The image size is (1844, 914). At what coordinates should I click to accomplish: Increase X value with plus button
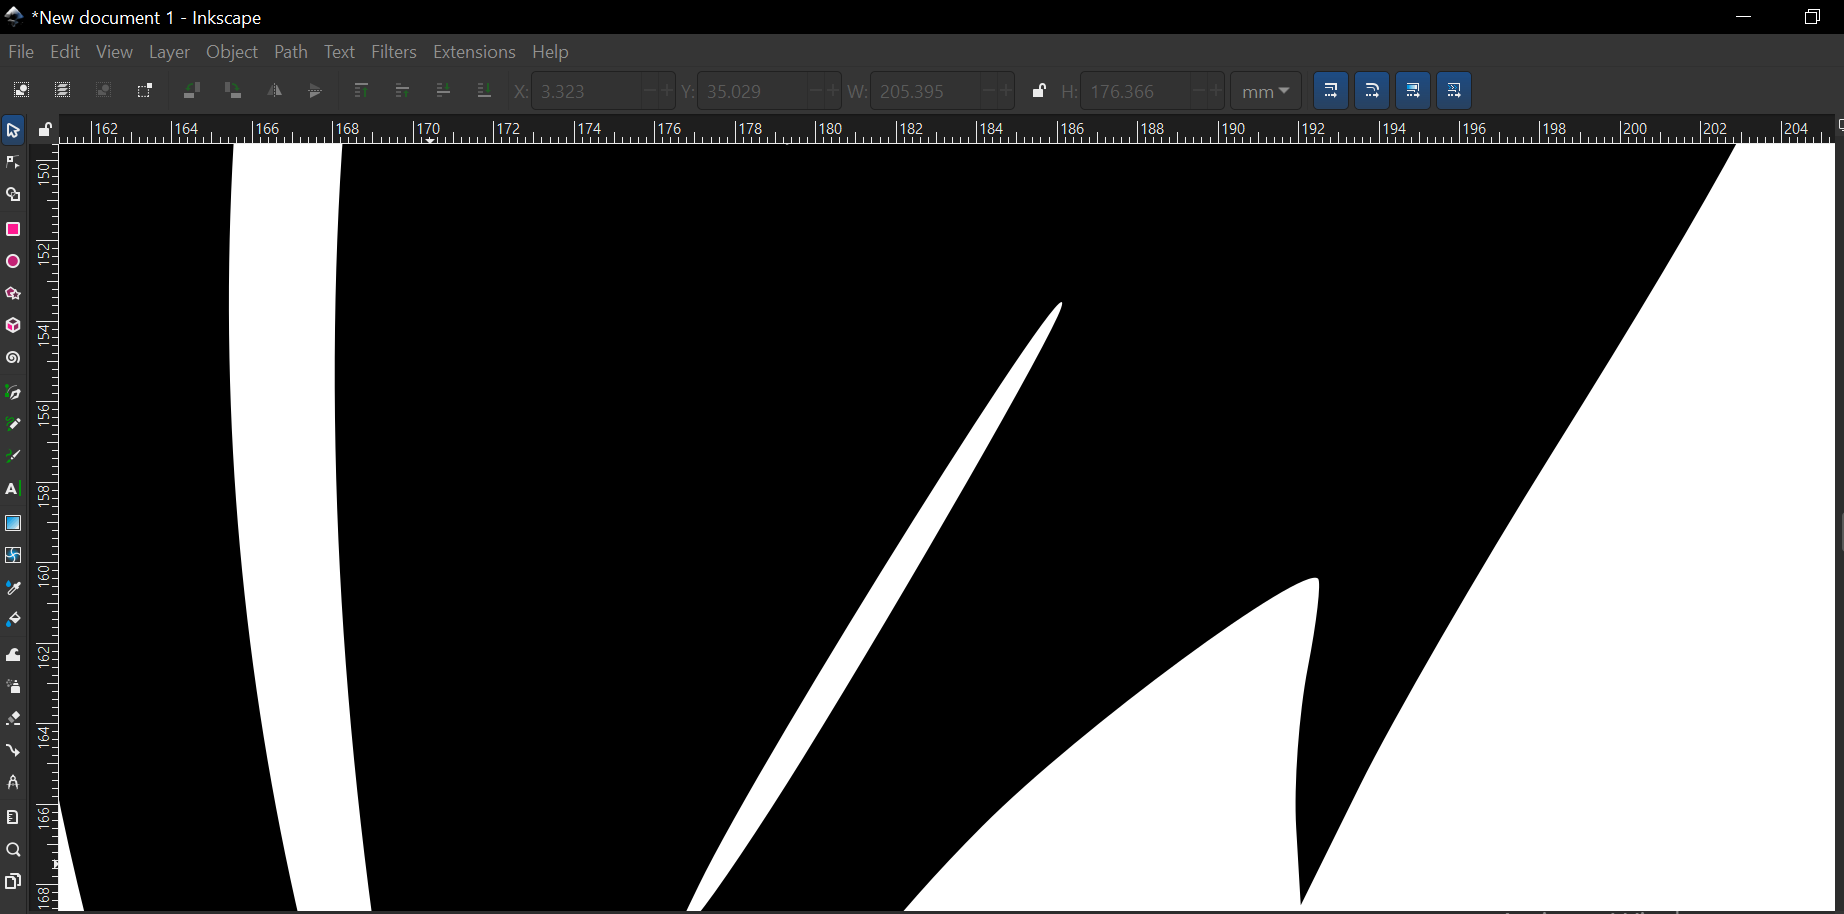click(x=667, y=91)
